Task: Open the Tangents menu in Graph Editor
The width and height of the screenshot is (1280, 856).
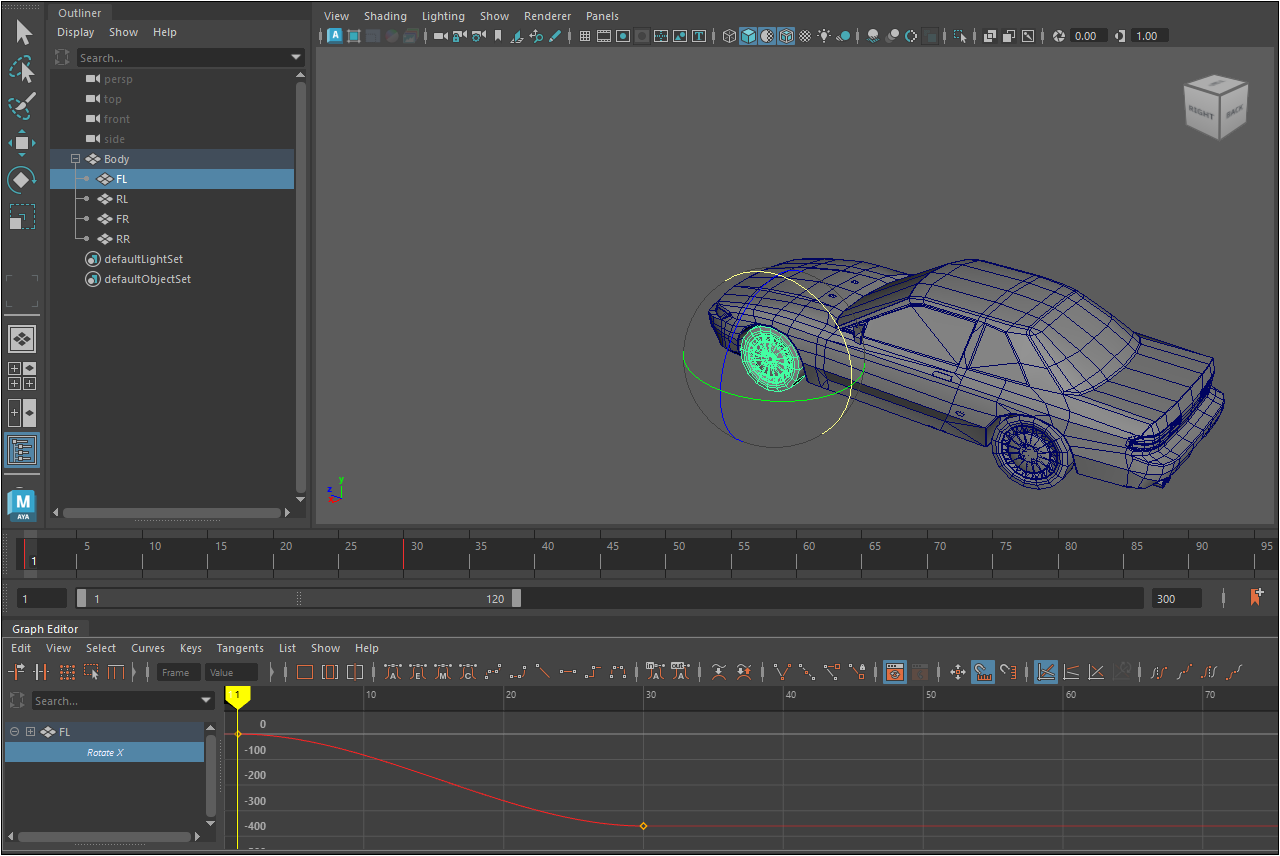Action: tap(240, 648)
